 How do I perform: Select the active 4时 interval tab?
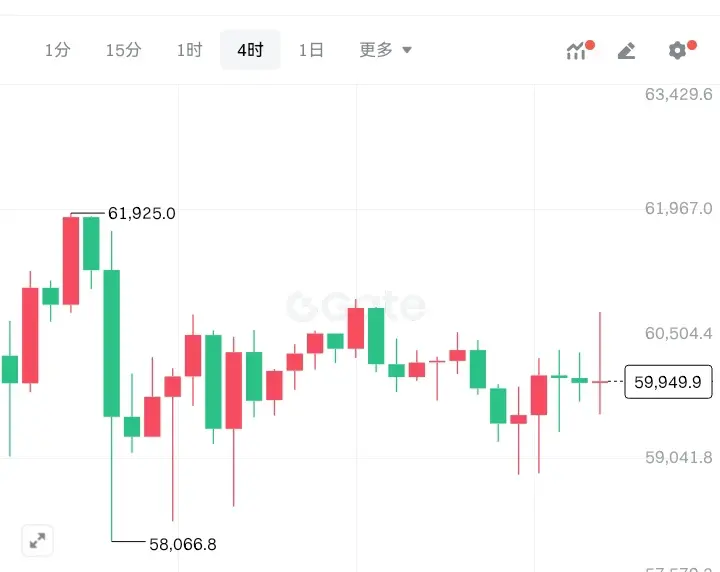tap(250, 50)
